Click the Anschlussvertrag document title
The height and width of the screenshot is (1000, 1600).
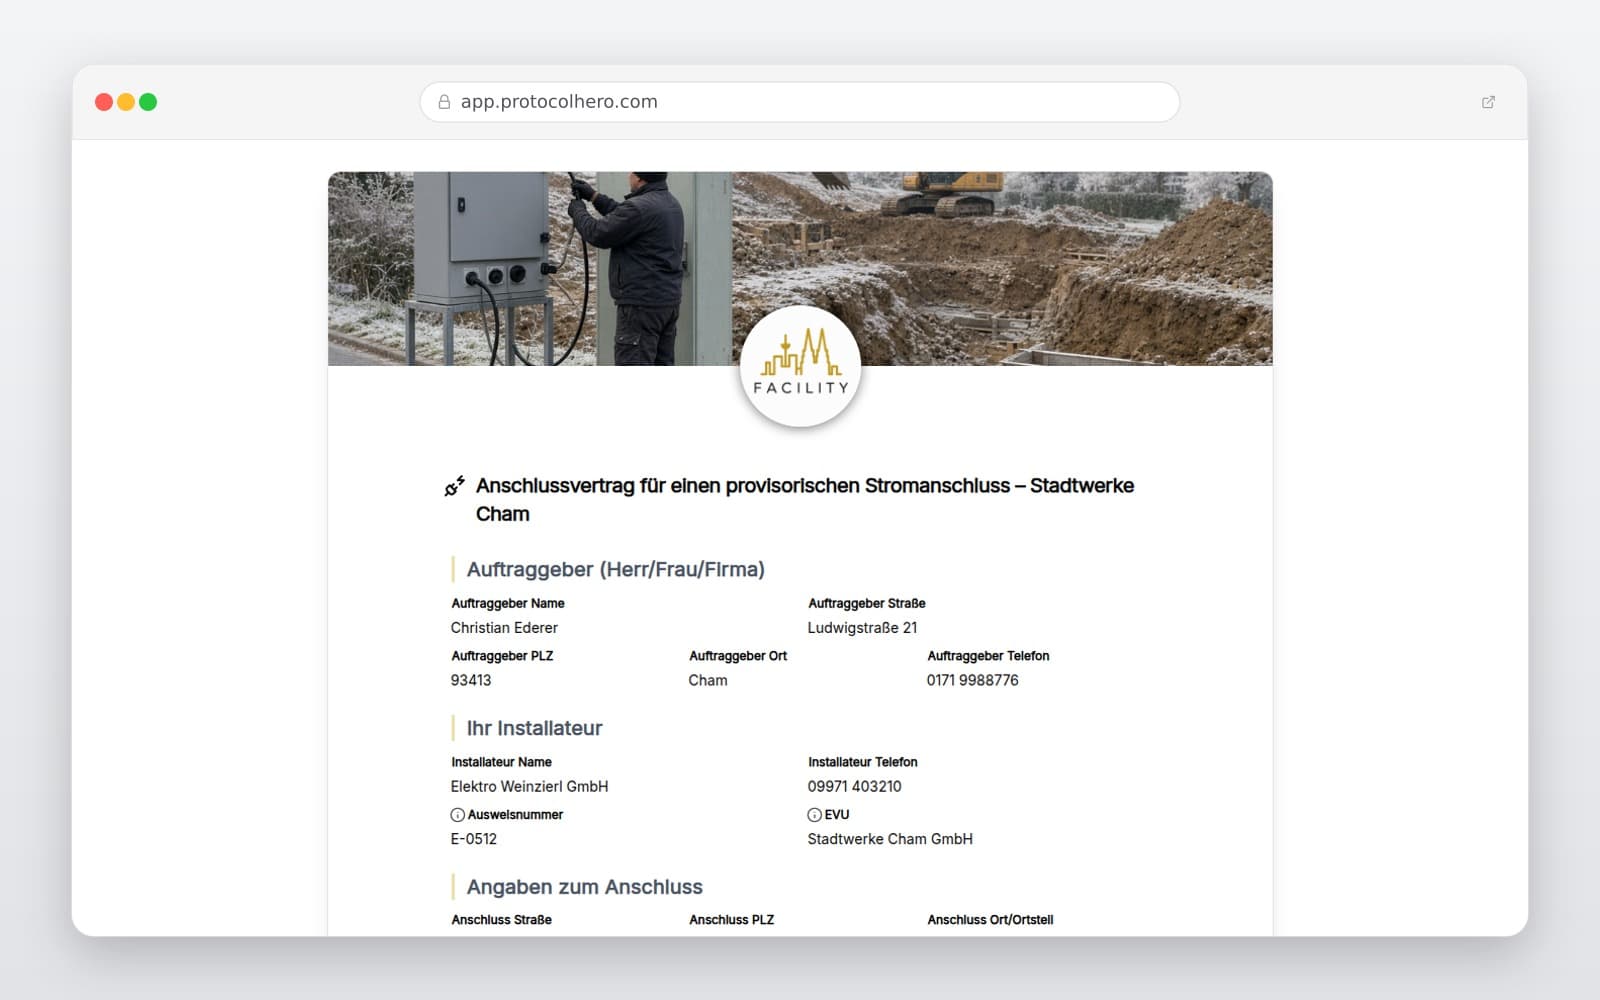click(x=805, y=500)
